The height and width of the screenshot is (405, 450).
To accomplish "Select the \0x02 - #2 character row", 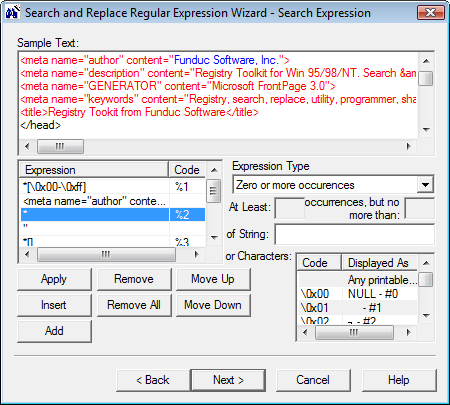I will (357, 320).
